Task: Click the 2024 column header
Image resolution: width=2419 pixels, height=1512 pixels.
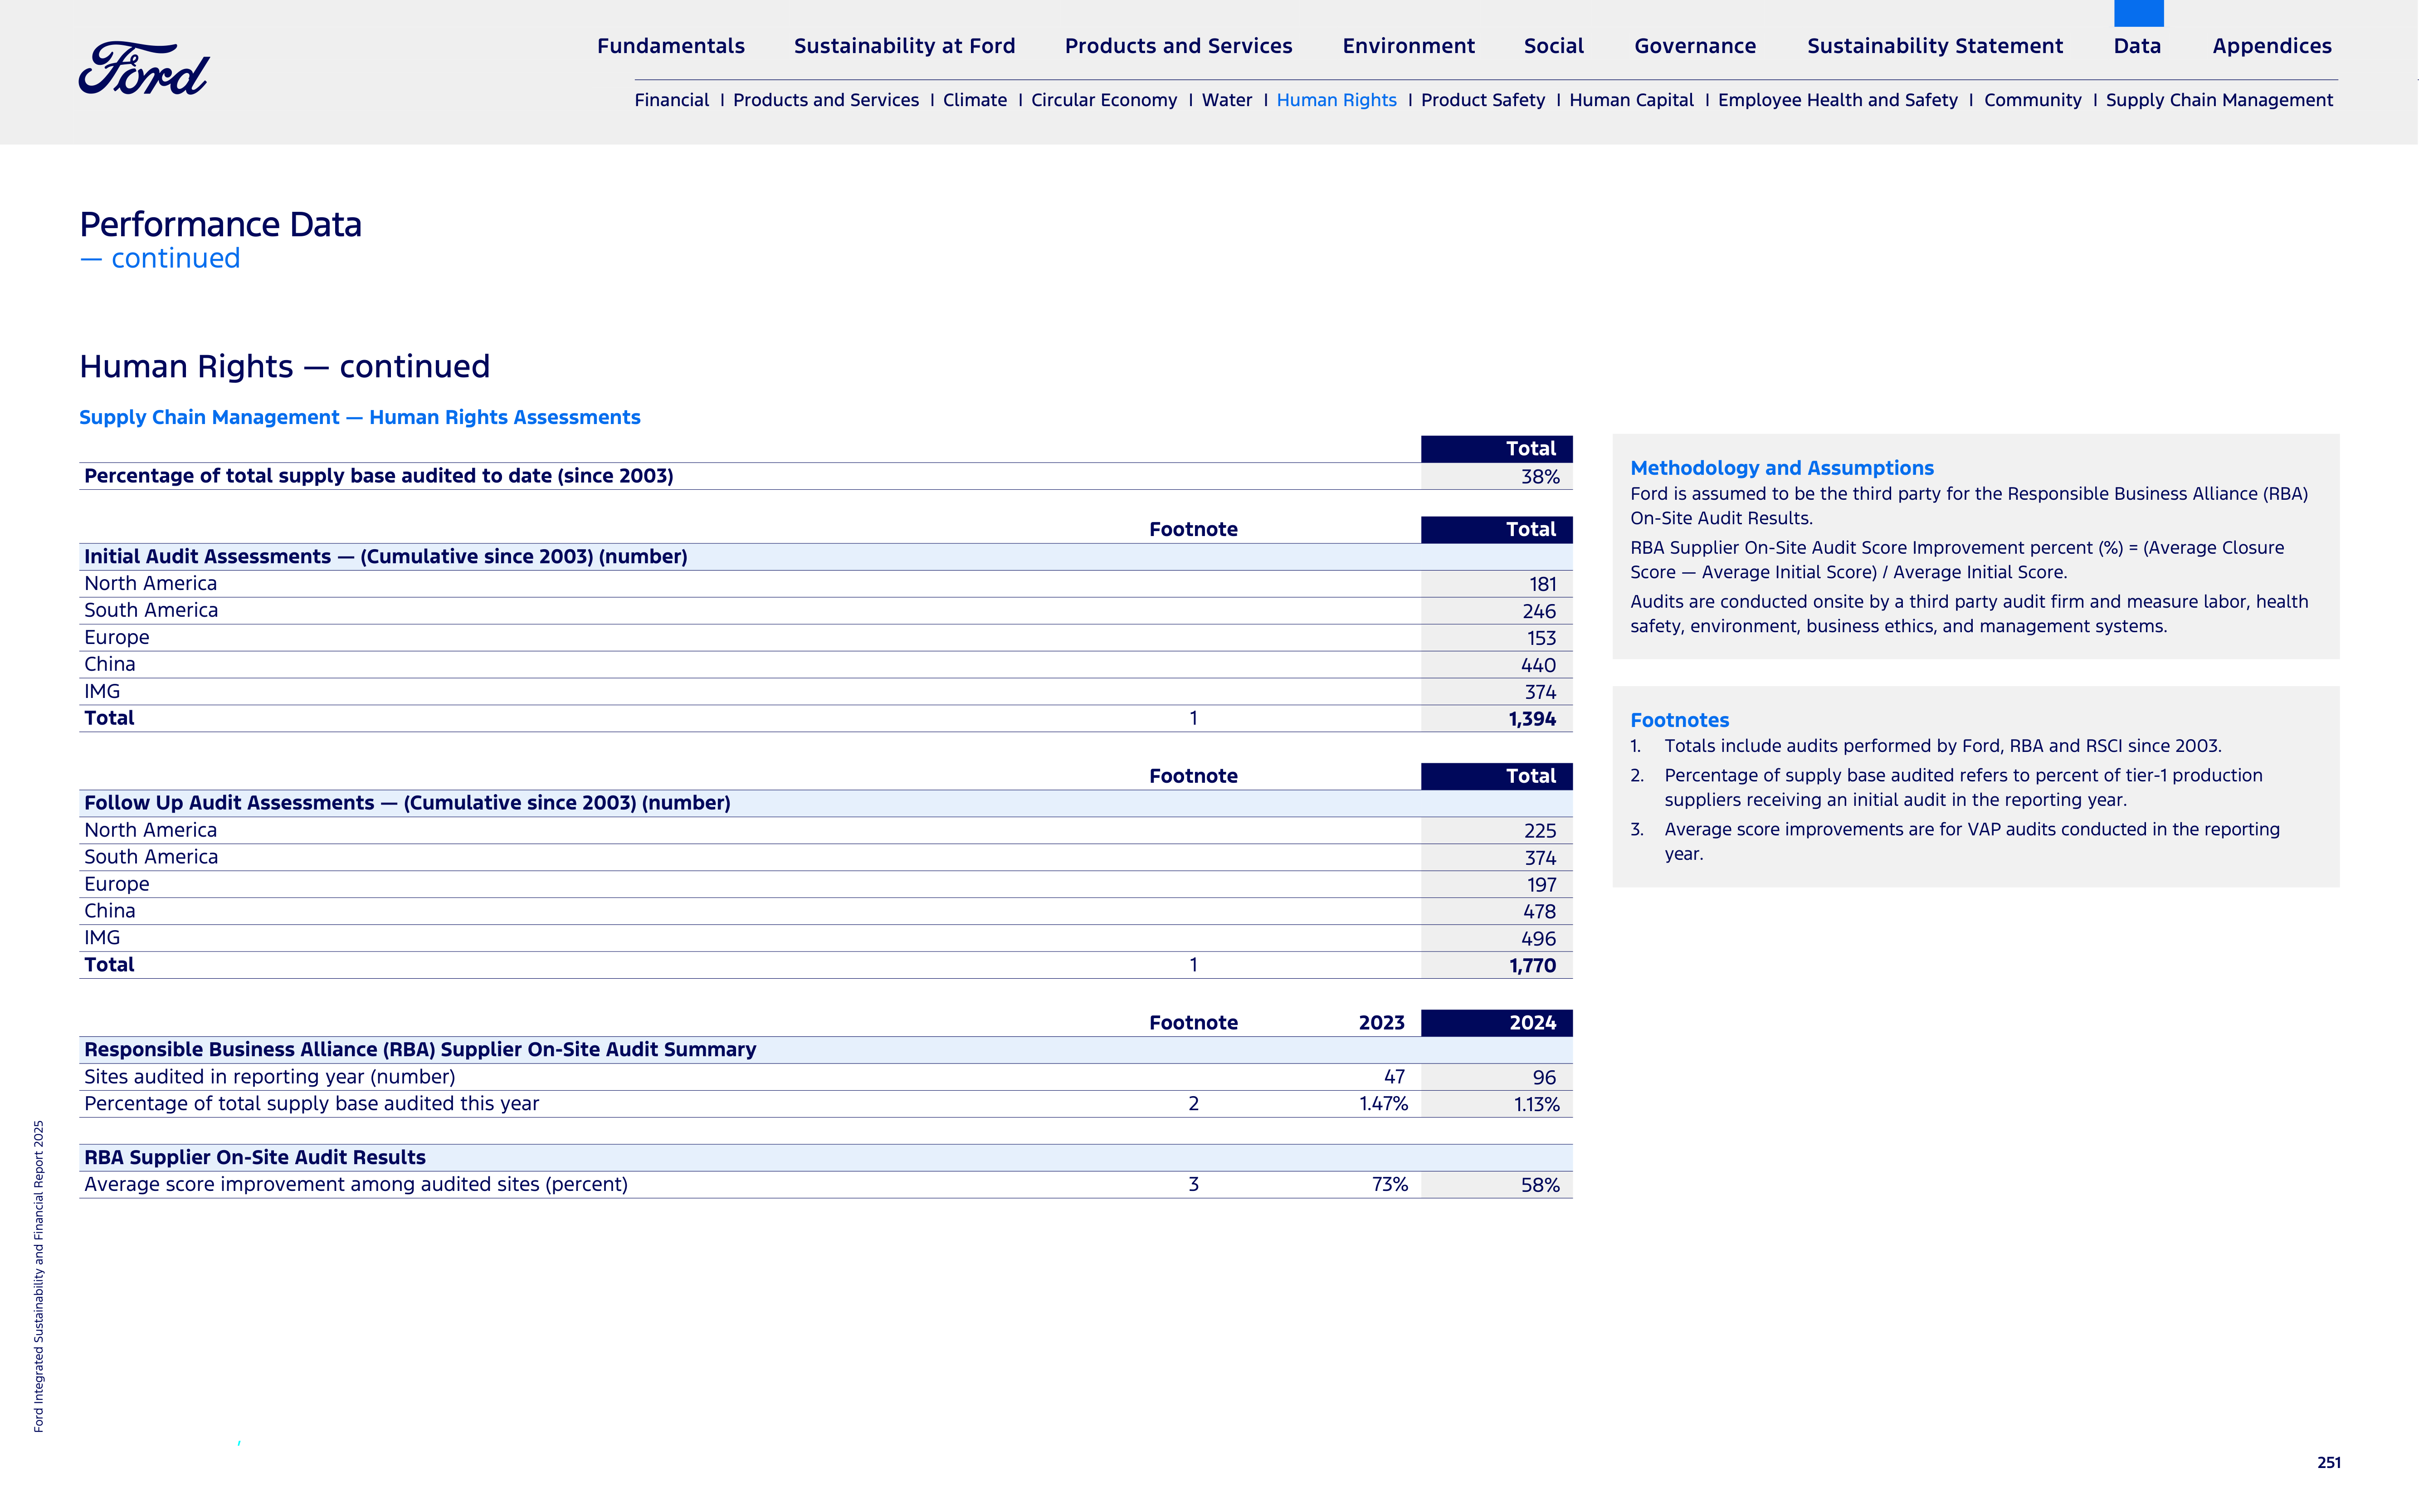Action: tap(1496, 1023)
